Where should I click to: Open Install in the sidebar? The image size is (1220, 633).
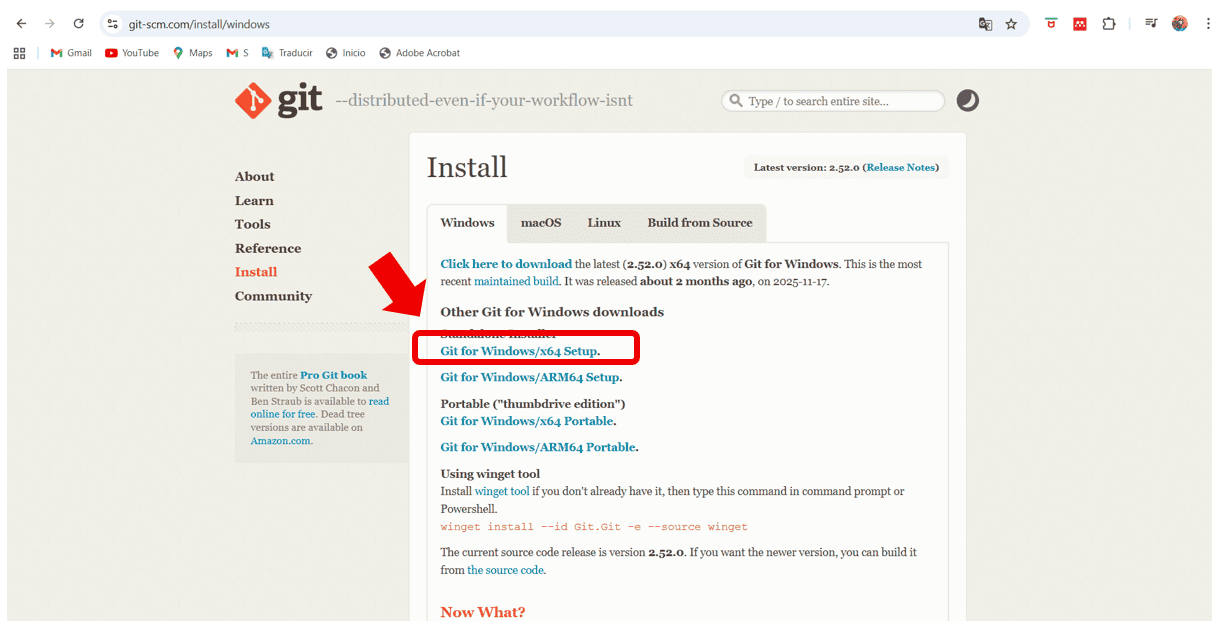click(x=256, y=272)
